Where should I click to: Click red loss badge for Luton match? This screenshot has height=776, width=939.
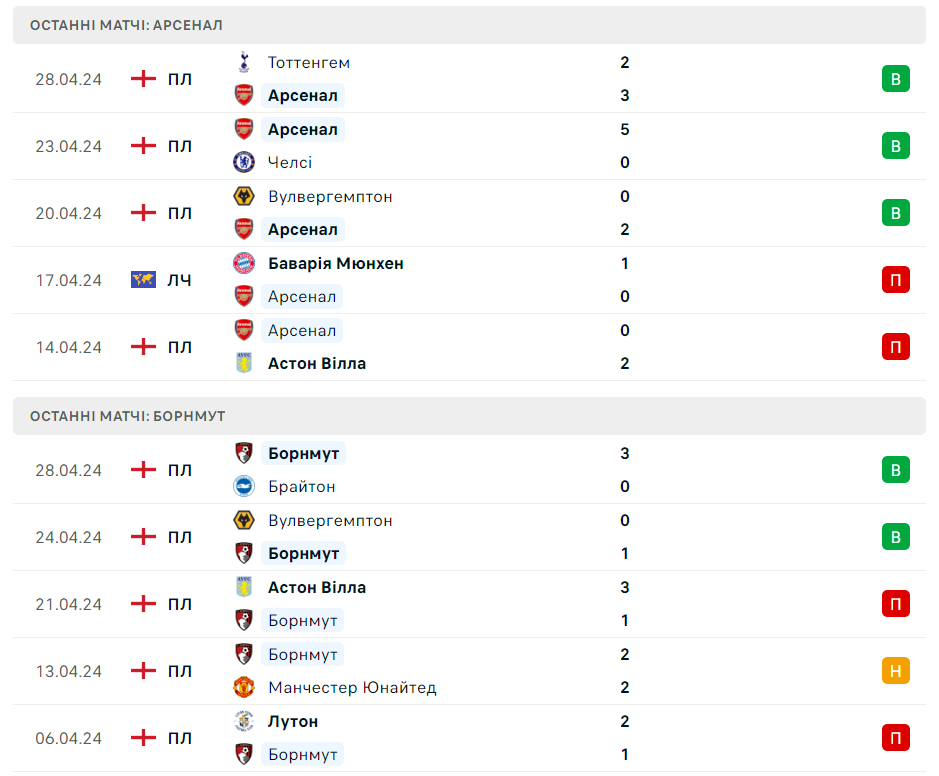point(895,738)
